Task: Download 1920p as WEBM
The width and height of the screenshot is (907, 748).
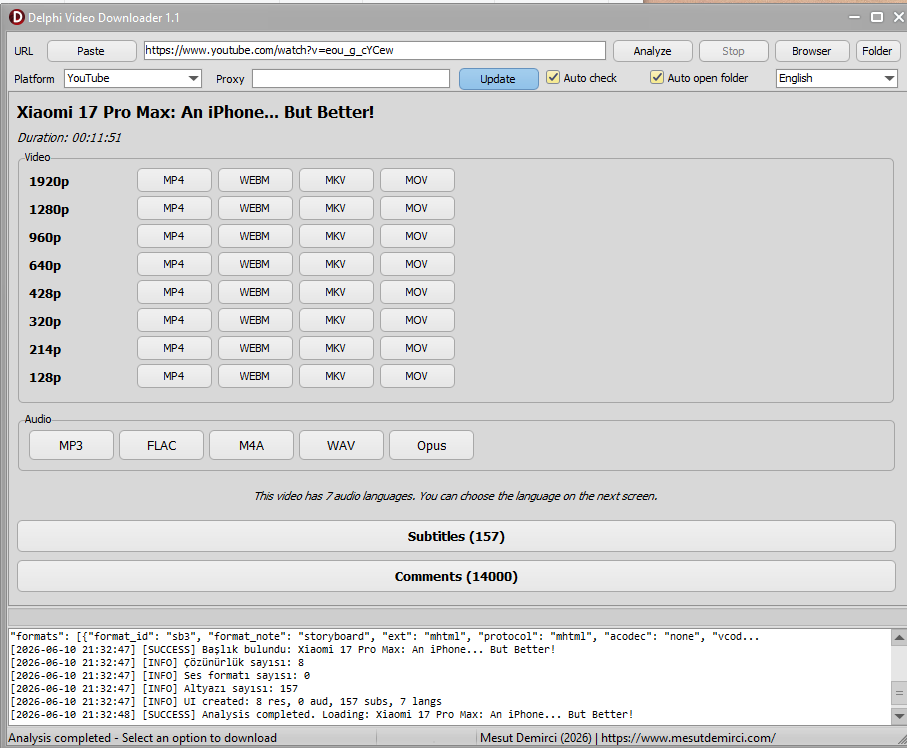Action: click(x=255, y=180)
